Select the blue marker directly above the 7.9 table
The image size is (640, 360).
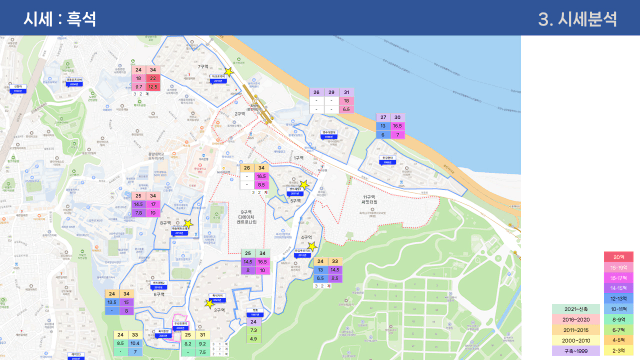[255, 313]
